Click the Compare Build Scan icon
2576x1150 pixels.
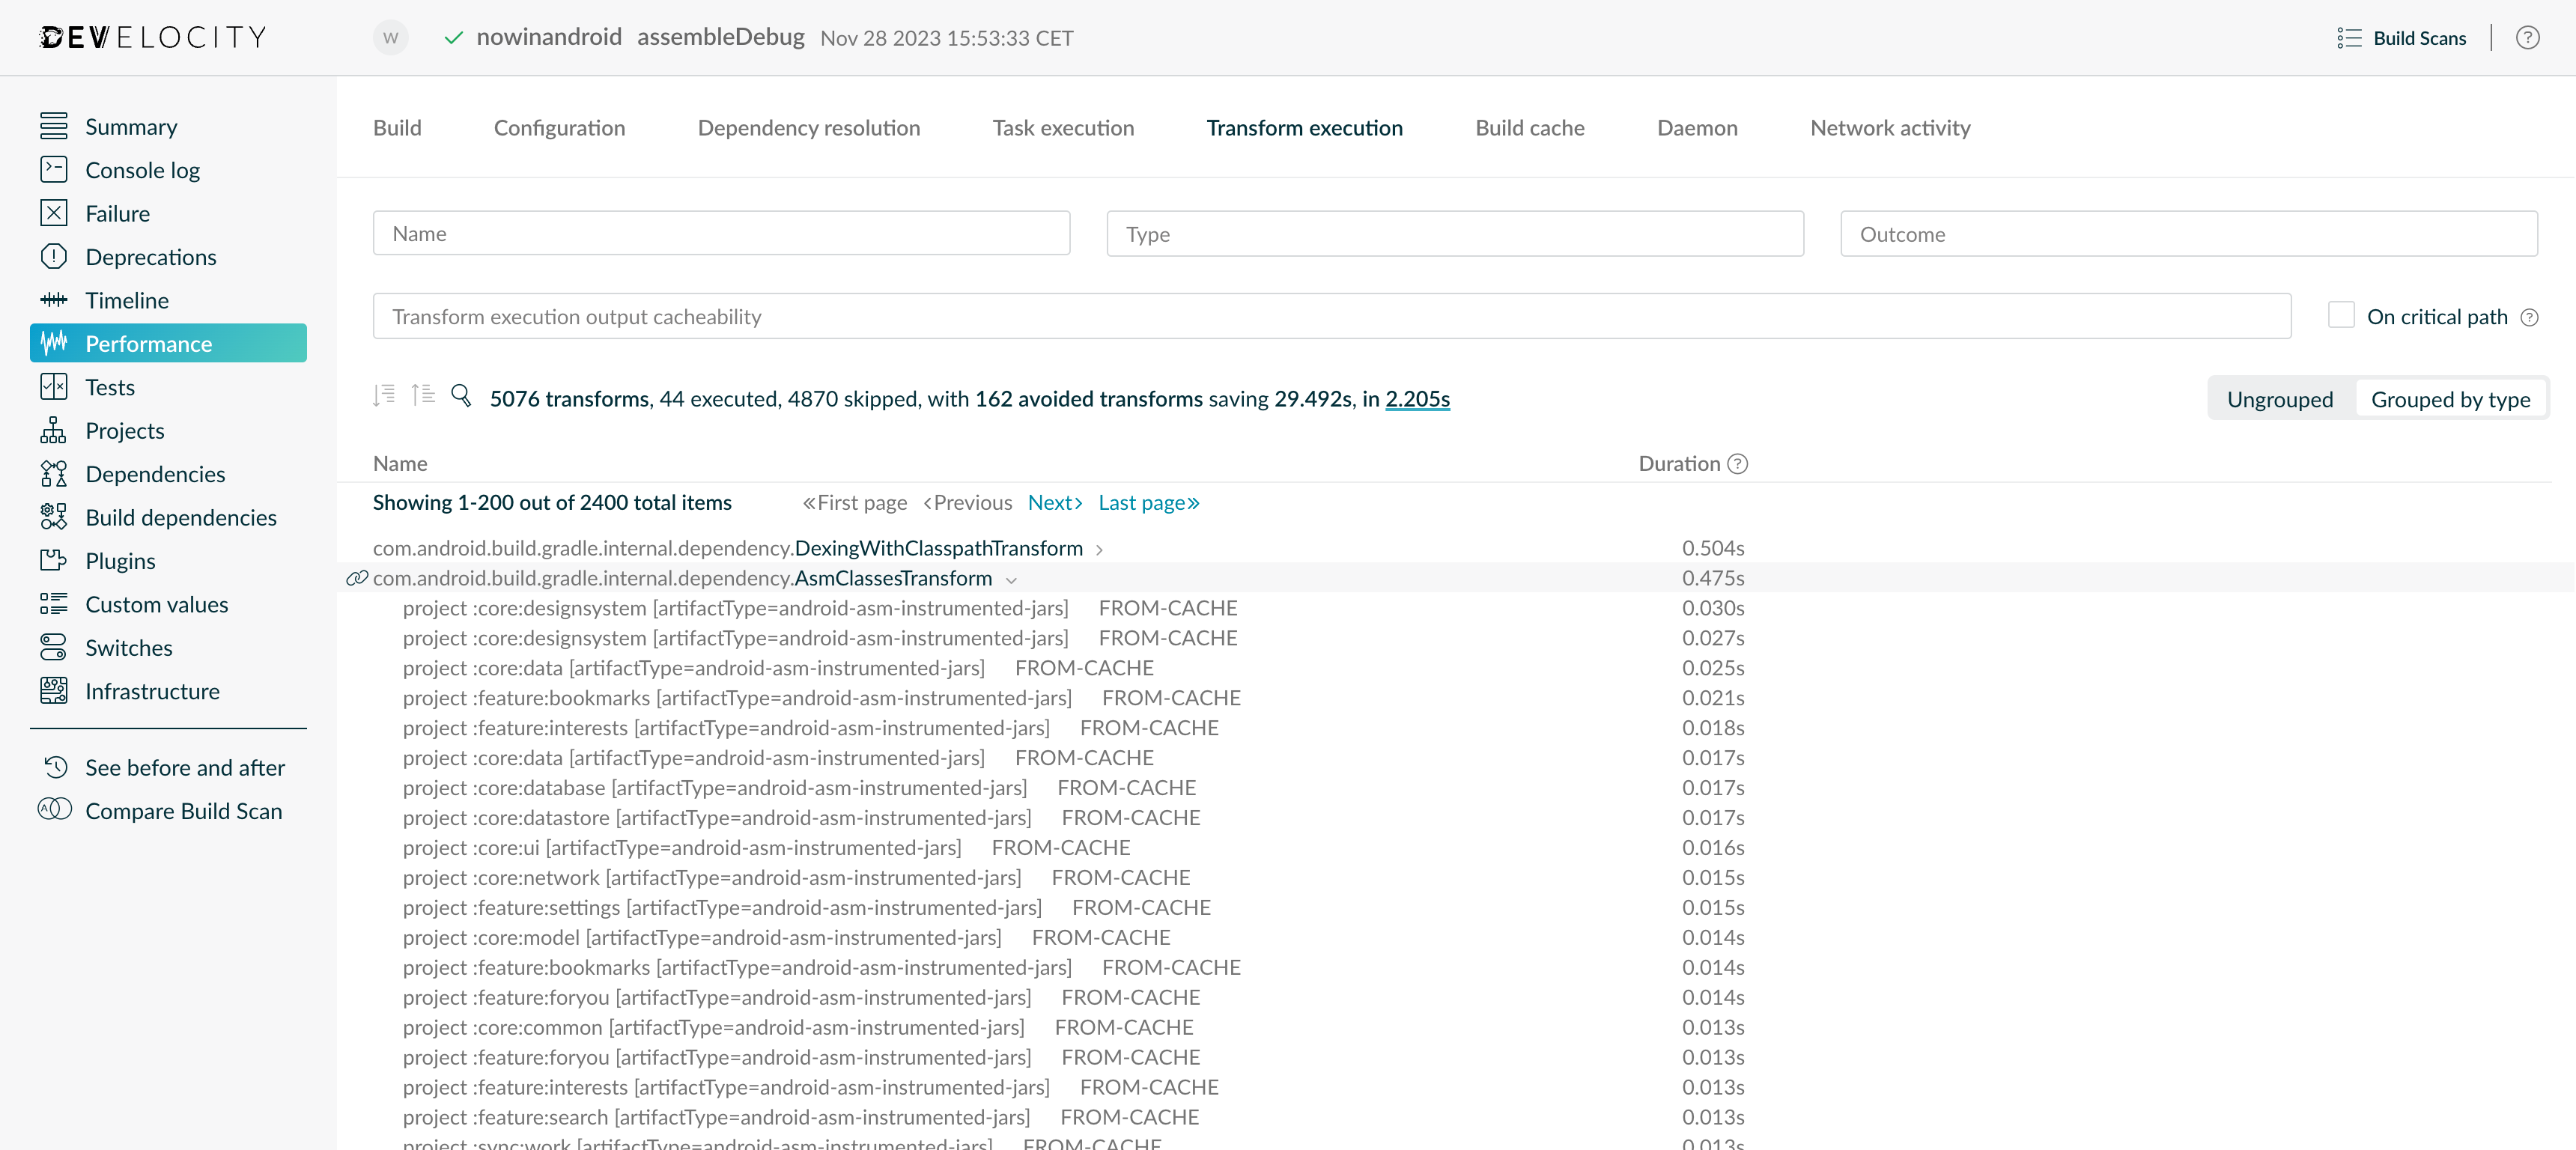point(55,810)
